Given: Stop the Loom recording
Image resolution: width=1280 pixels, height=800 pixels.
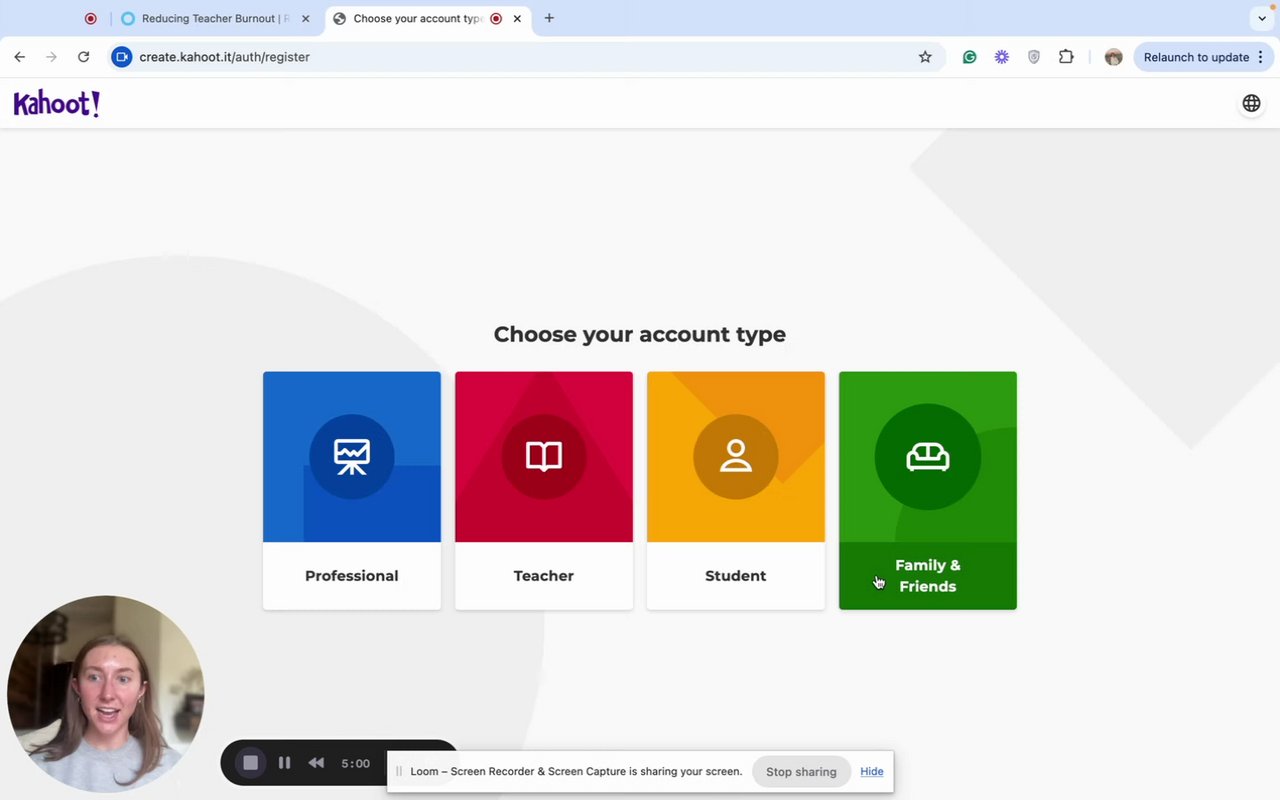Looking at the screenshot, I should click(250, 763).
